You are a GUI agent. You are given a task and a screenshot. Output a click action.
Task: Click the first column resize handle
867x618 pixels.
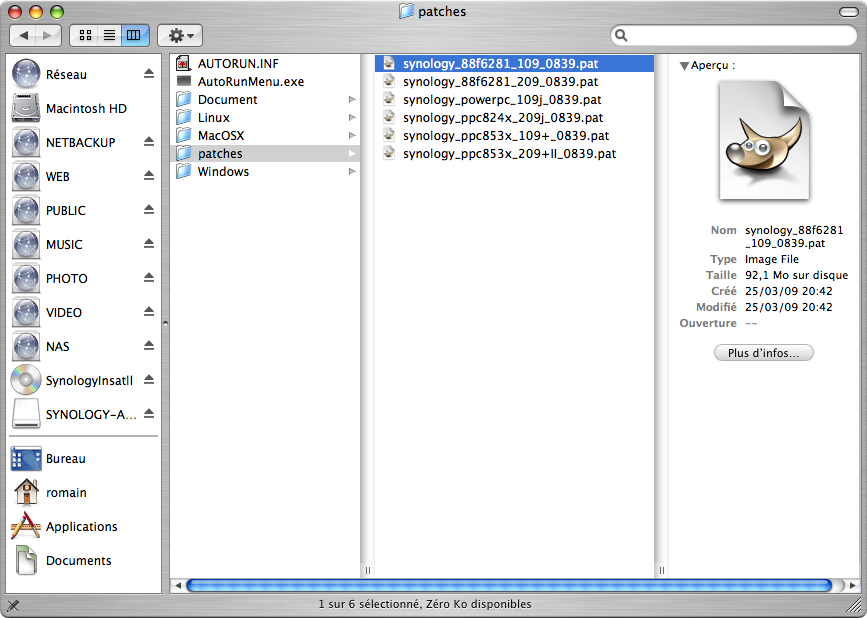[368, 570]
